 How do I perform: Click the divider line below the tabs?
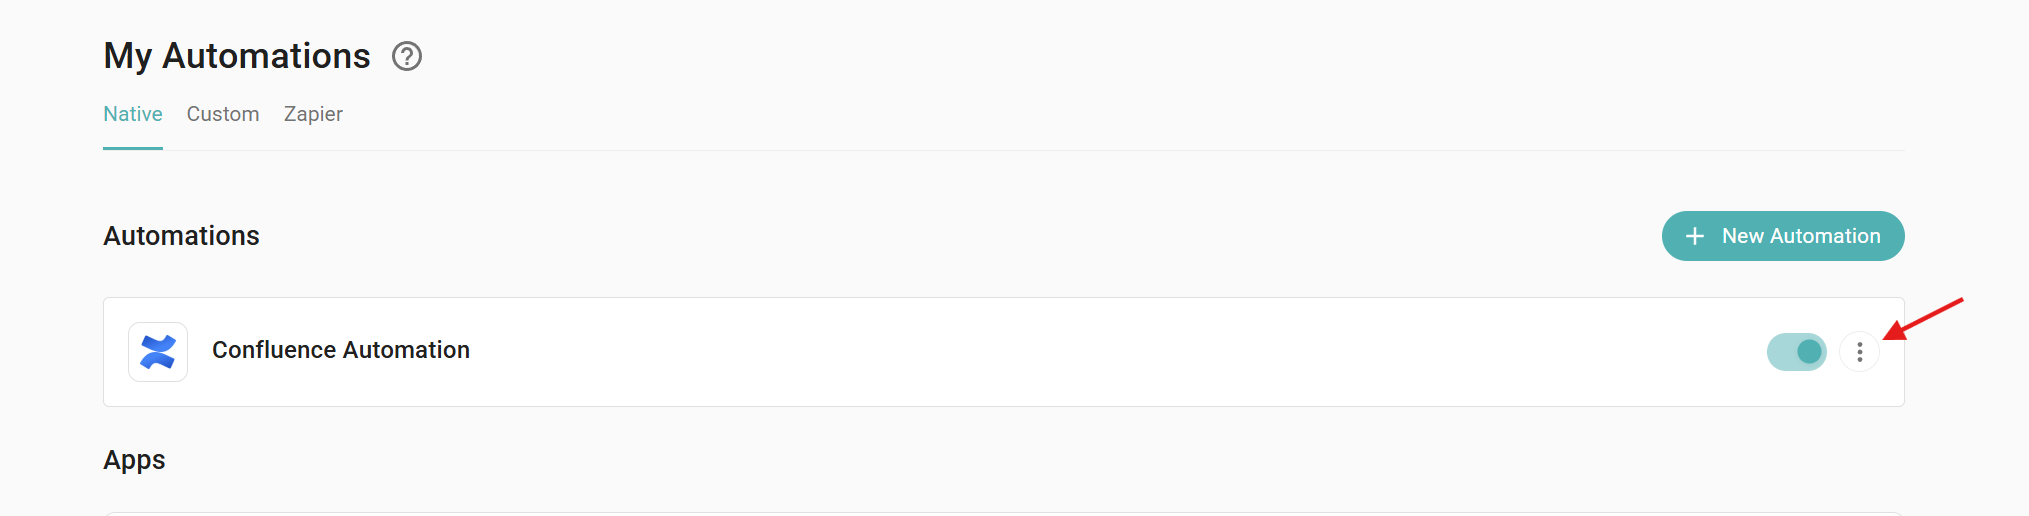[1000, 150]
